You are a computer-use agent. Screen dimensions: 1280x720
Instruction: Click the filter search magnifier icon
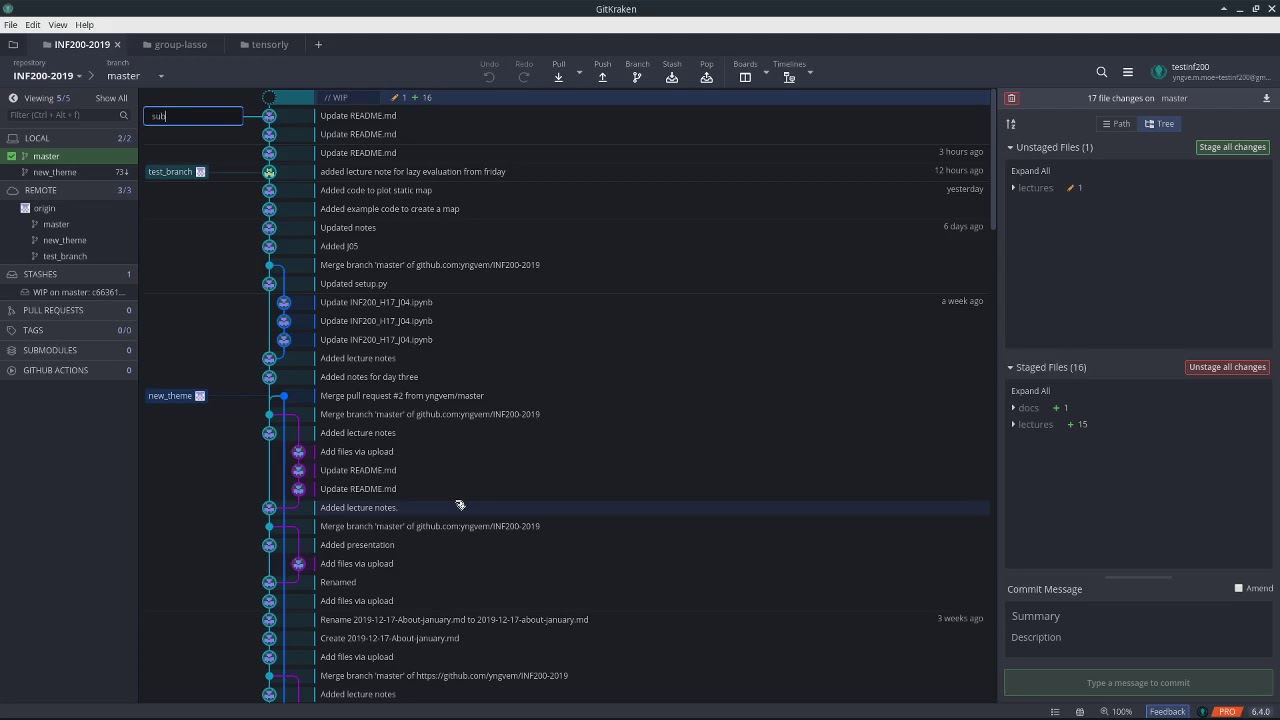(124, 115)
